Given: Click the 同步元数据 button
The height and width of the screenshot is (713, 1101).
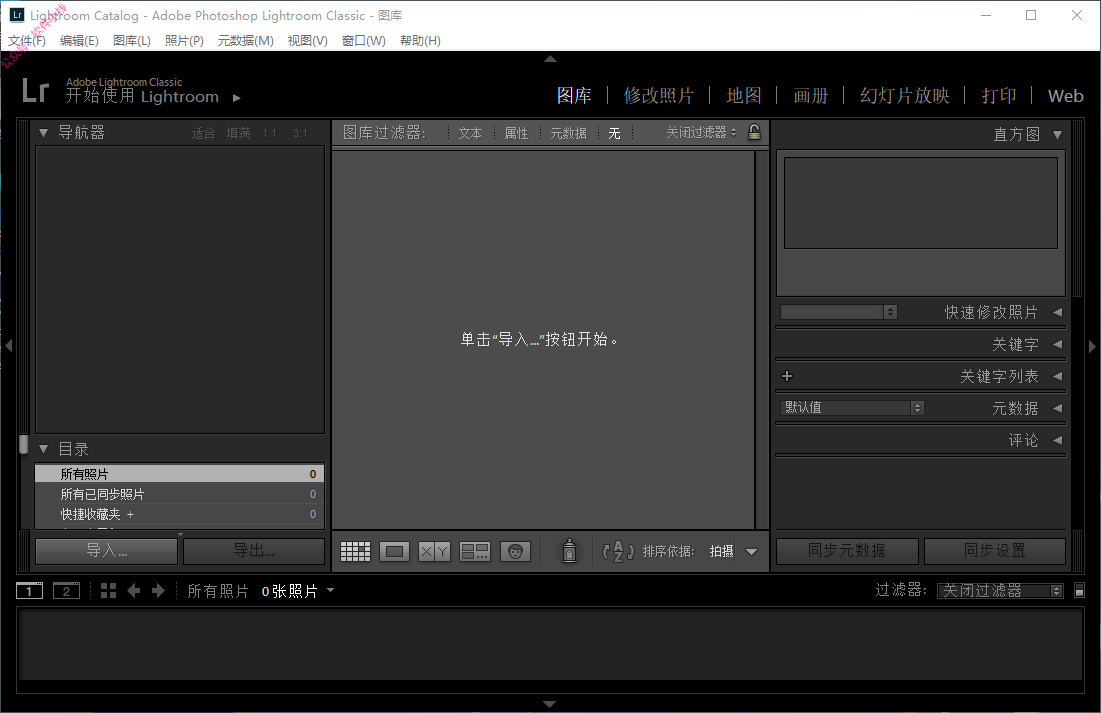Looking at the screenshot, I should 848,551.
